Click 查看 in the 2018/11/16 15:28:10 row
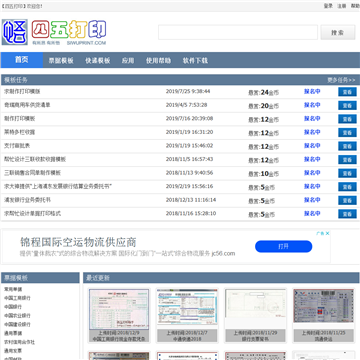Viewport: 360px width, 360px height. (x=347, y=214)
